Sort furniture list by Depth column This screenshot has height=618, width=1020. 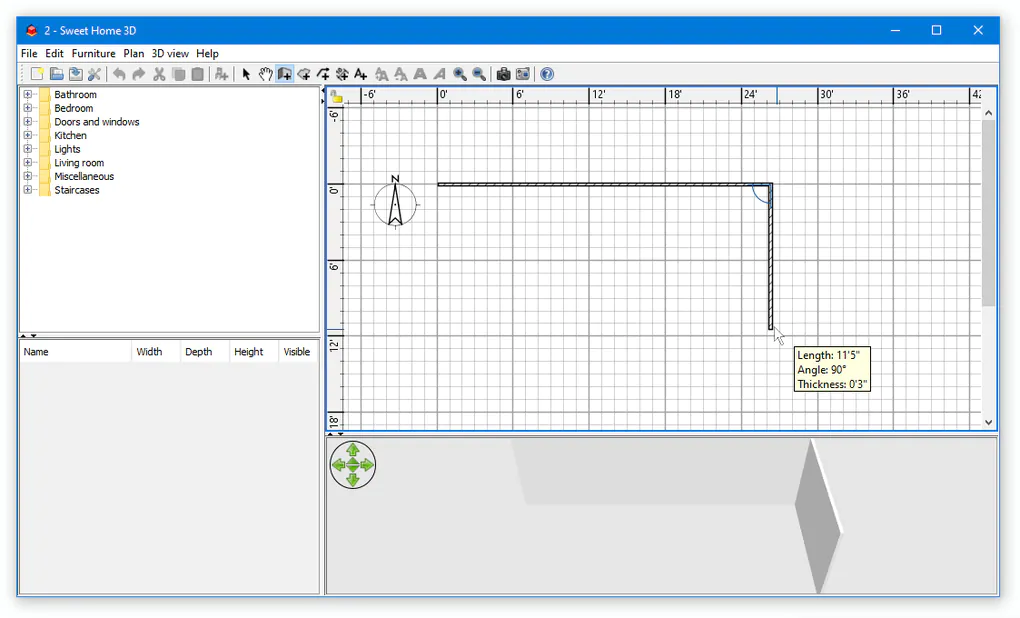click(x=204, y=352)
